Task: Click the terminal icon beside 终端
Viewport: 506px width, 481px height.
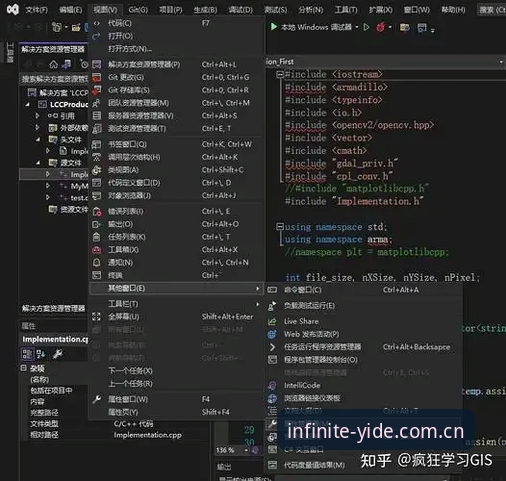Action: (x=96, y=275)
